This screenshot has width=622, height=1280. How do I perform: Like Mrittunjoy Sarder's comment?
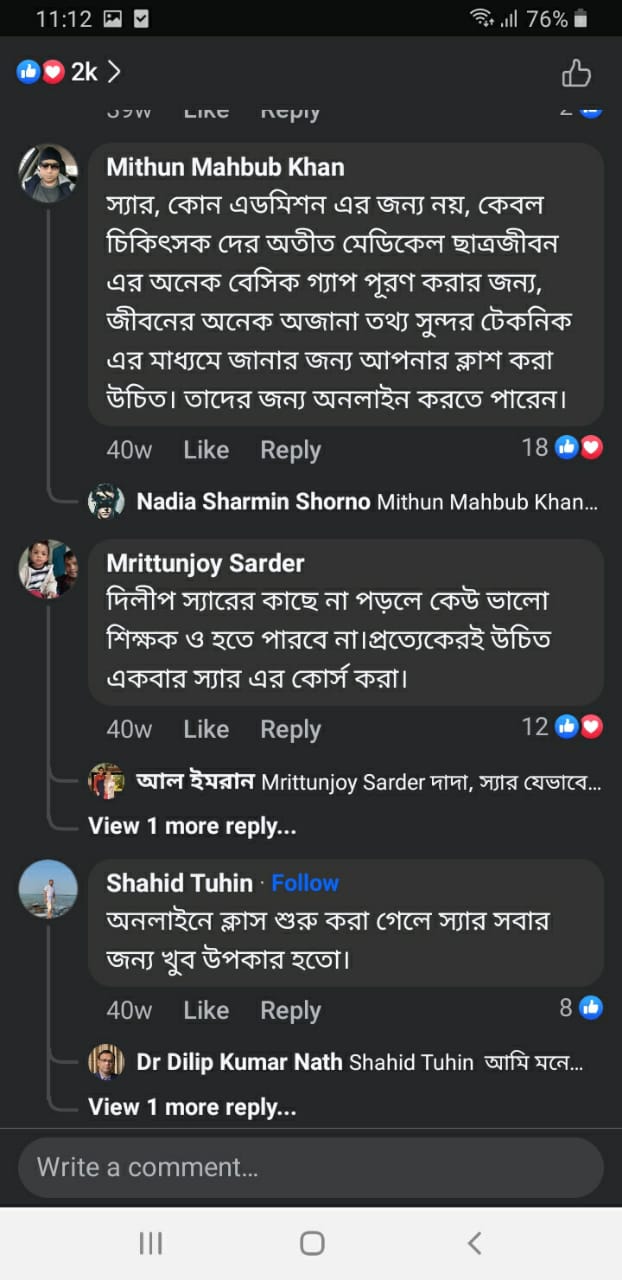206,730
